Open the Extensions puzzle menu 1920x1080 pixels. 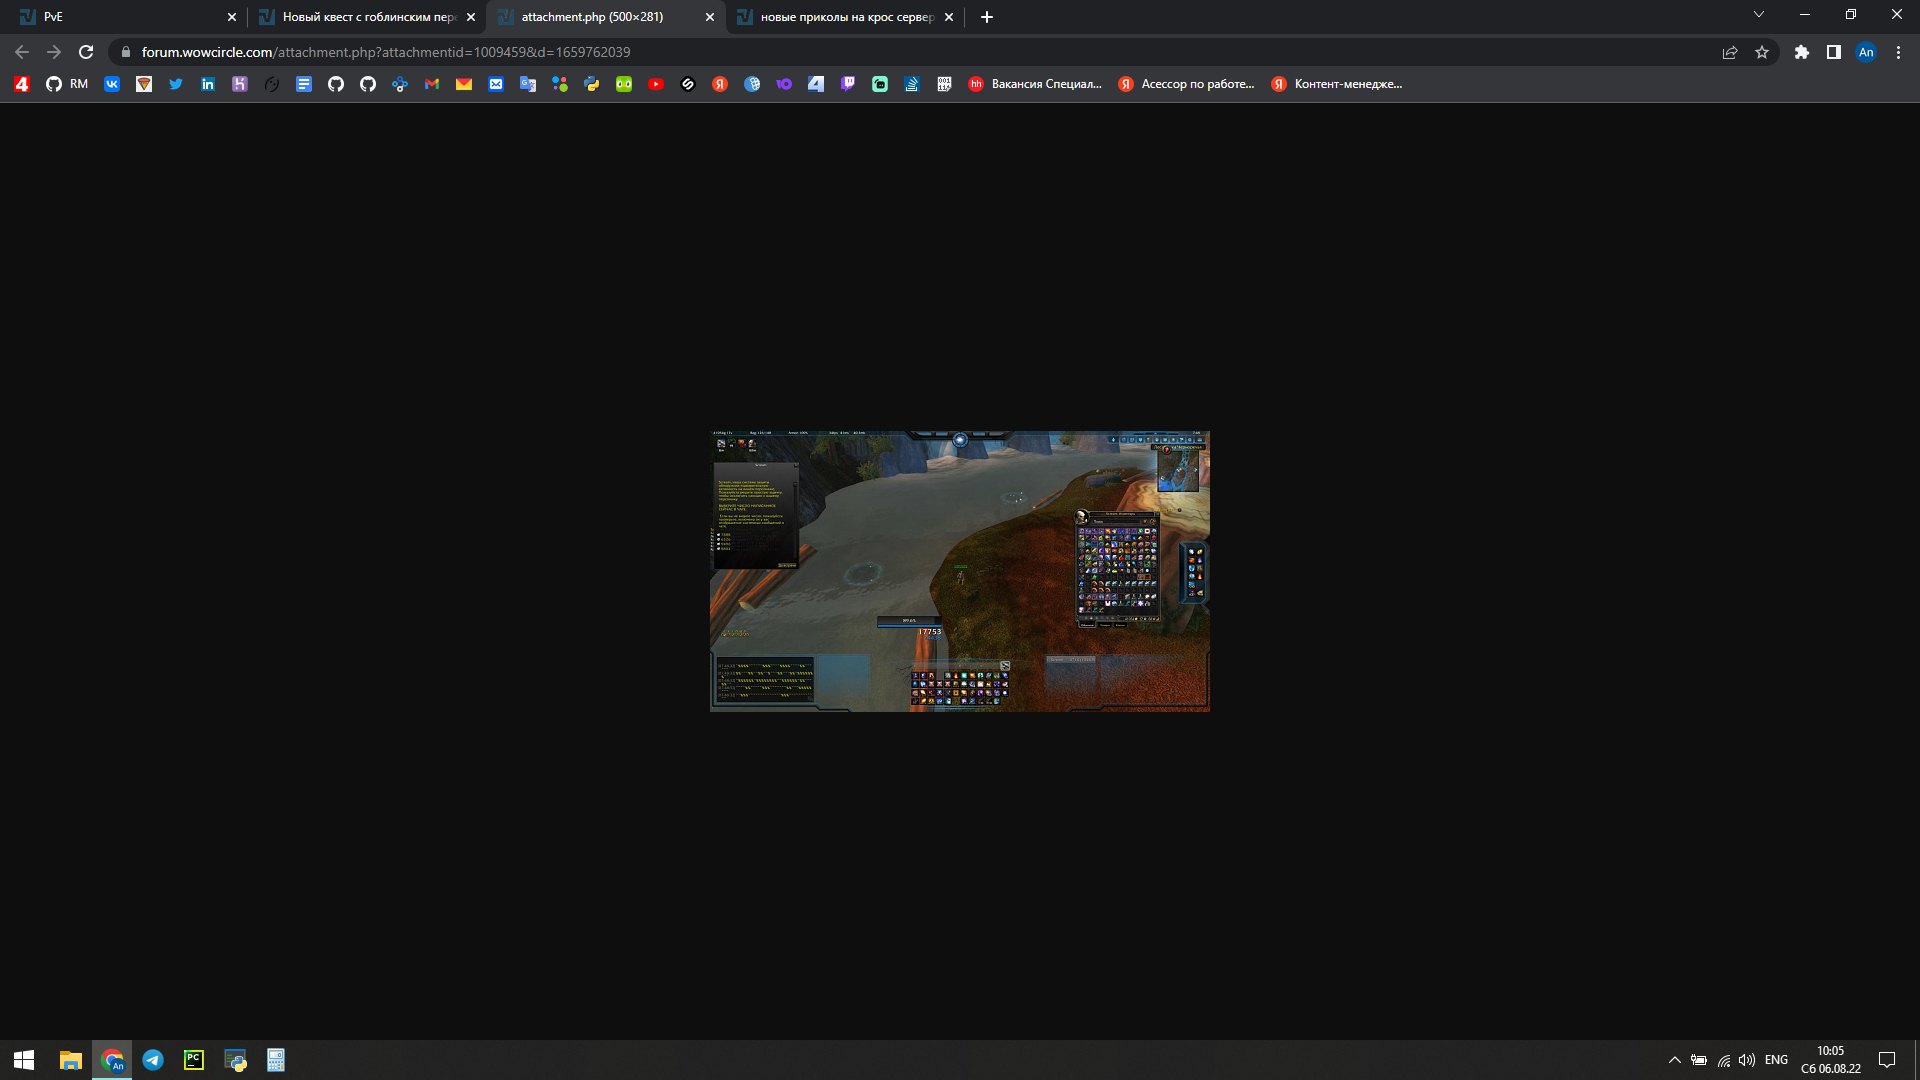(x=1802, y=52)
